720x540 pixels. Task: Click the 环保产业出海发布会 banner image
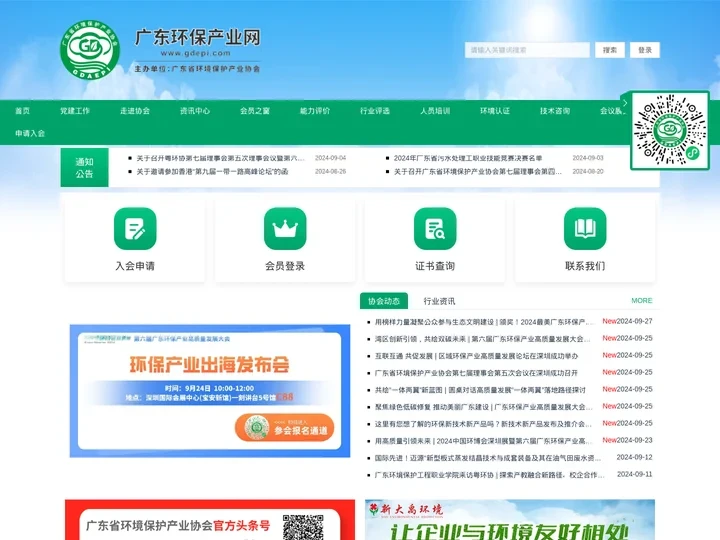[210, 391]
